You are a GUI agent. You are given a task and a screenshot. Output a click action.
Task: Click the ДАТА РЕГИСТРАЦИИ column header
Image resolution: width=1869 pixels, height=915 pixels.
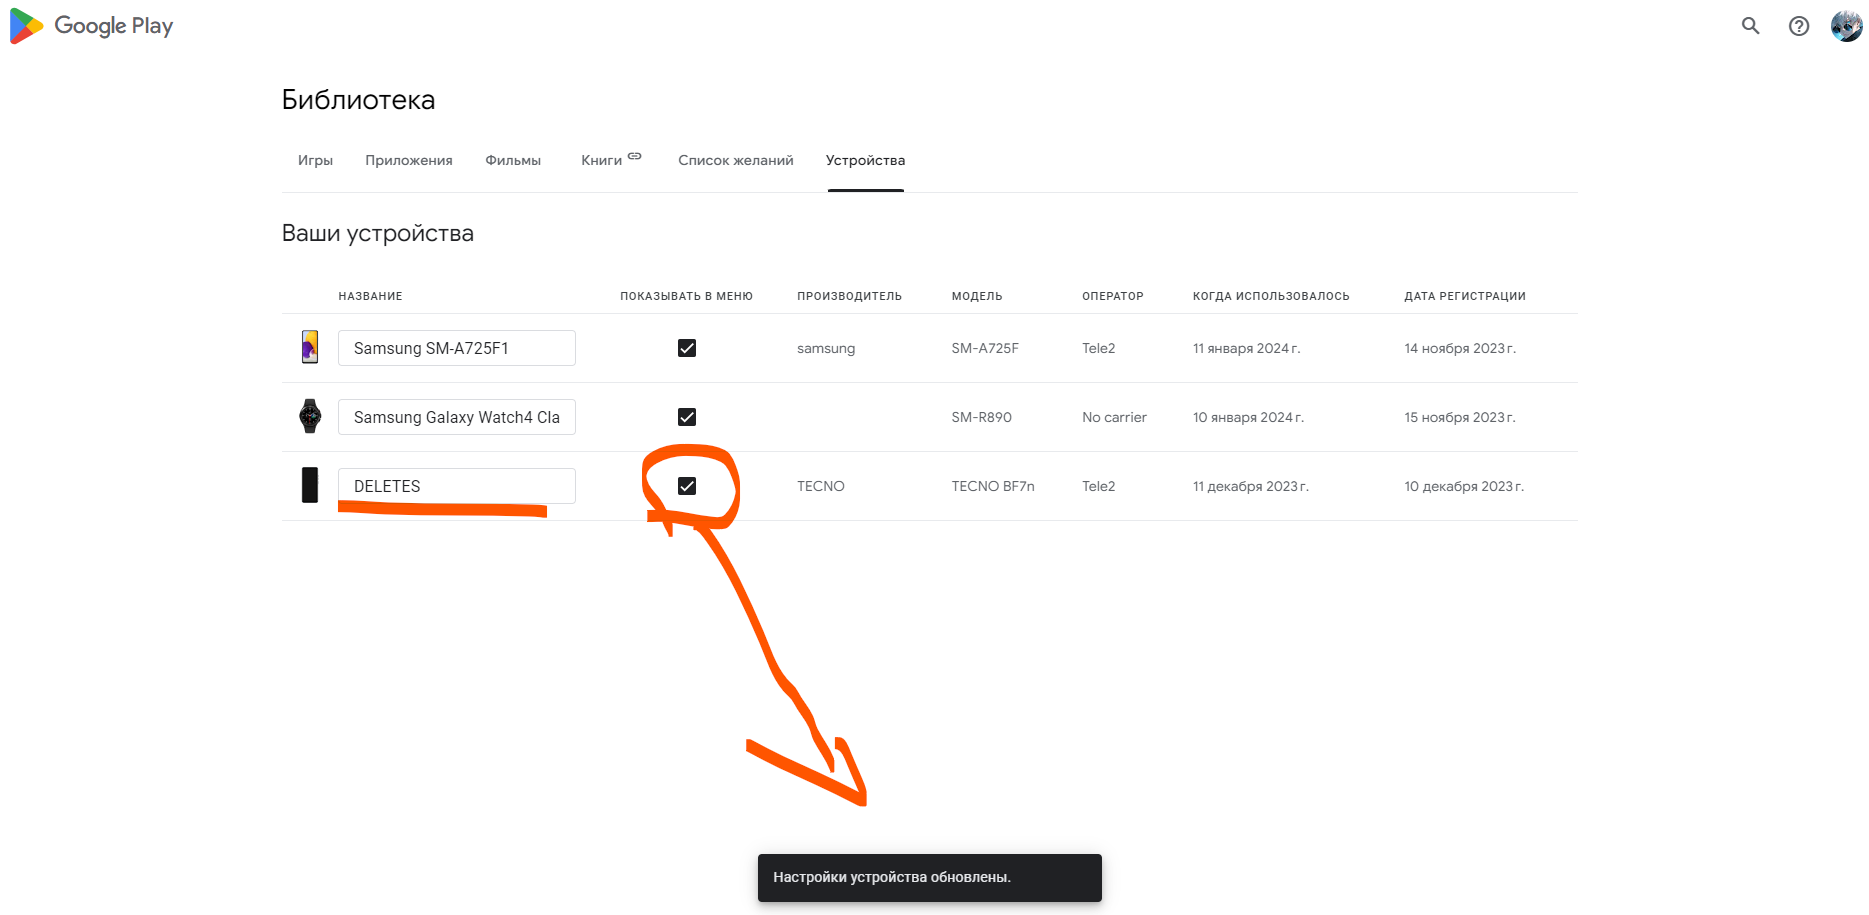(x=1465, y=296)
